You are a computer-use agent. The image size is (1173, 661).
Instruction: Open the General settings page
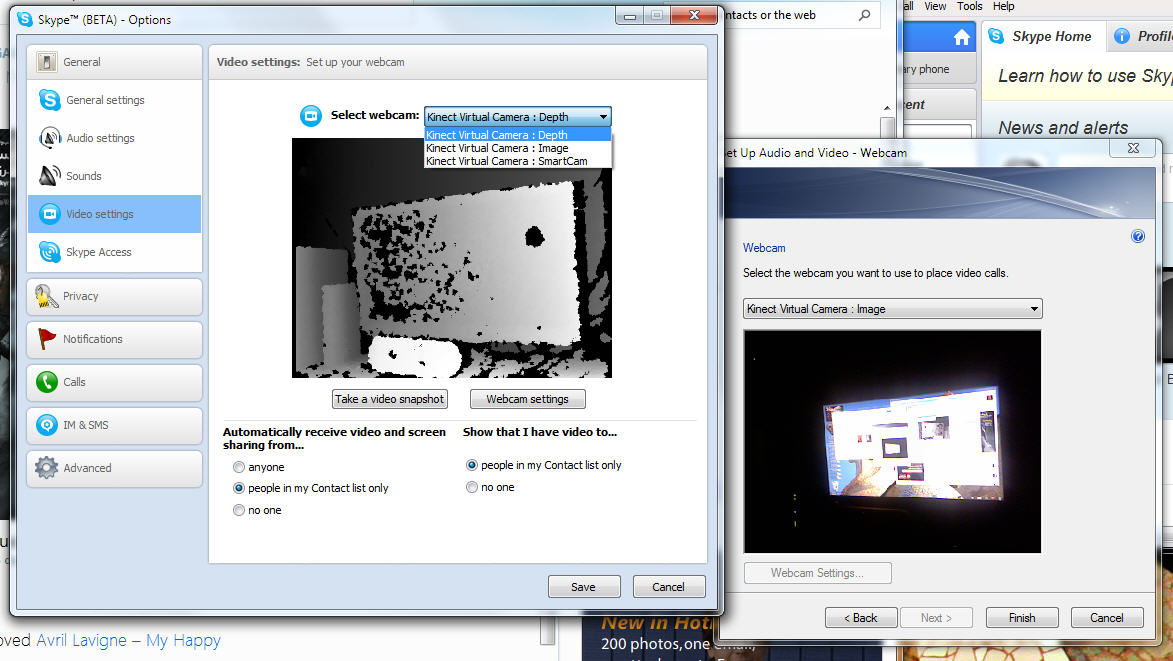[x=114, y=99]
